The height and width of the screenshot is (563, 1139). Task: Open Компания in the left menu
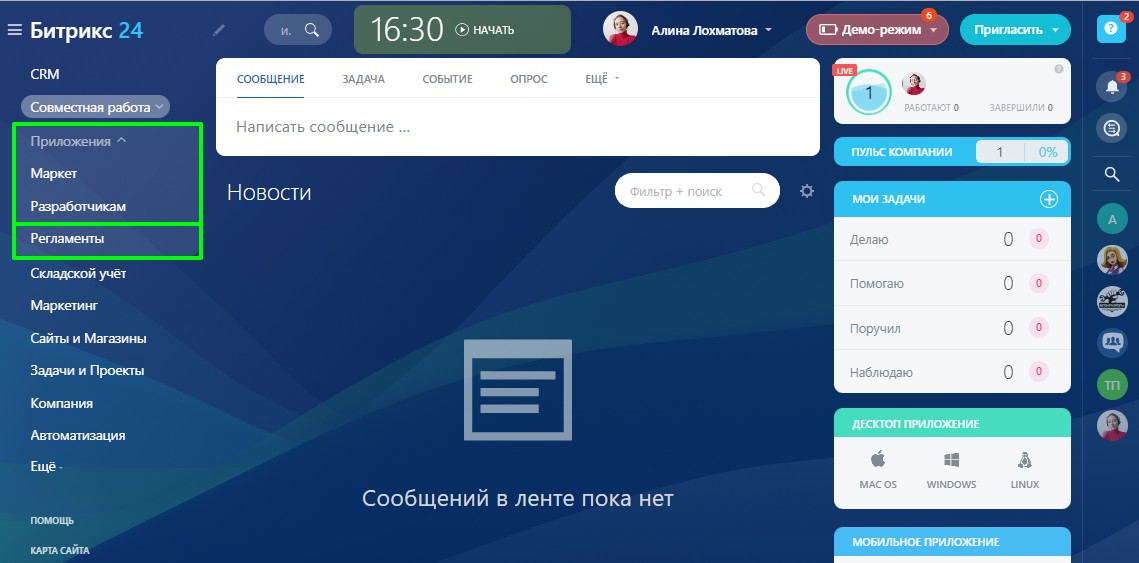tap(62, 403)
